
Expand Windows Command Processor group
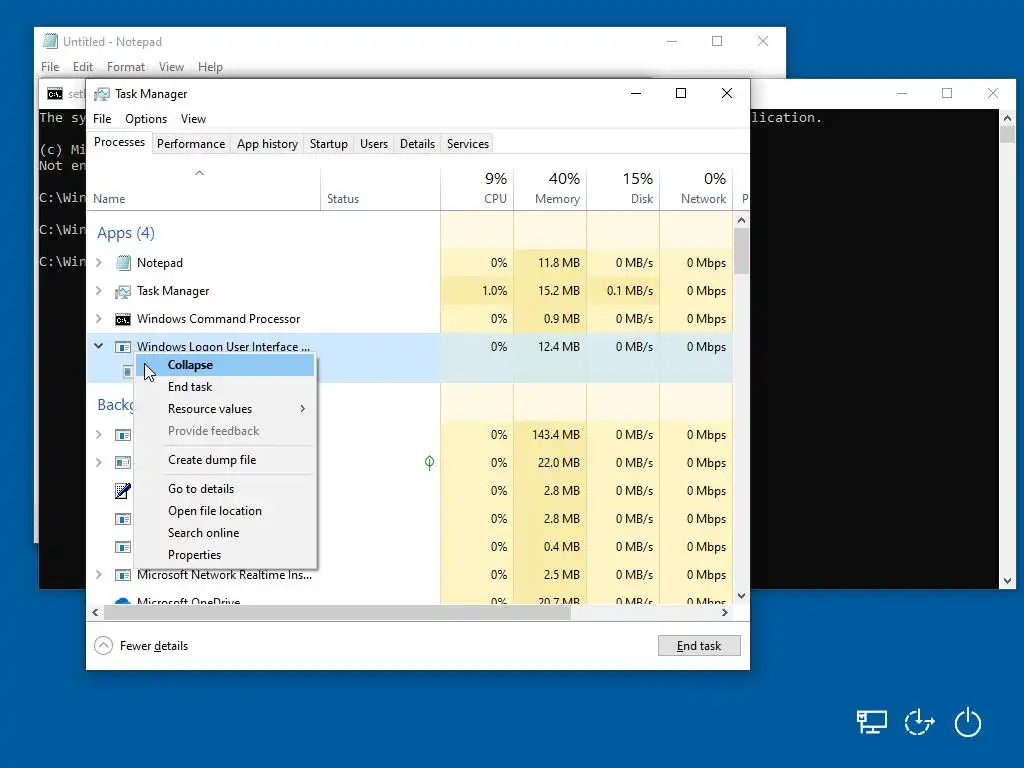coord(99,319)
